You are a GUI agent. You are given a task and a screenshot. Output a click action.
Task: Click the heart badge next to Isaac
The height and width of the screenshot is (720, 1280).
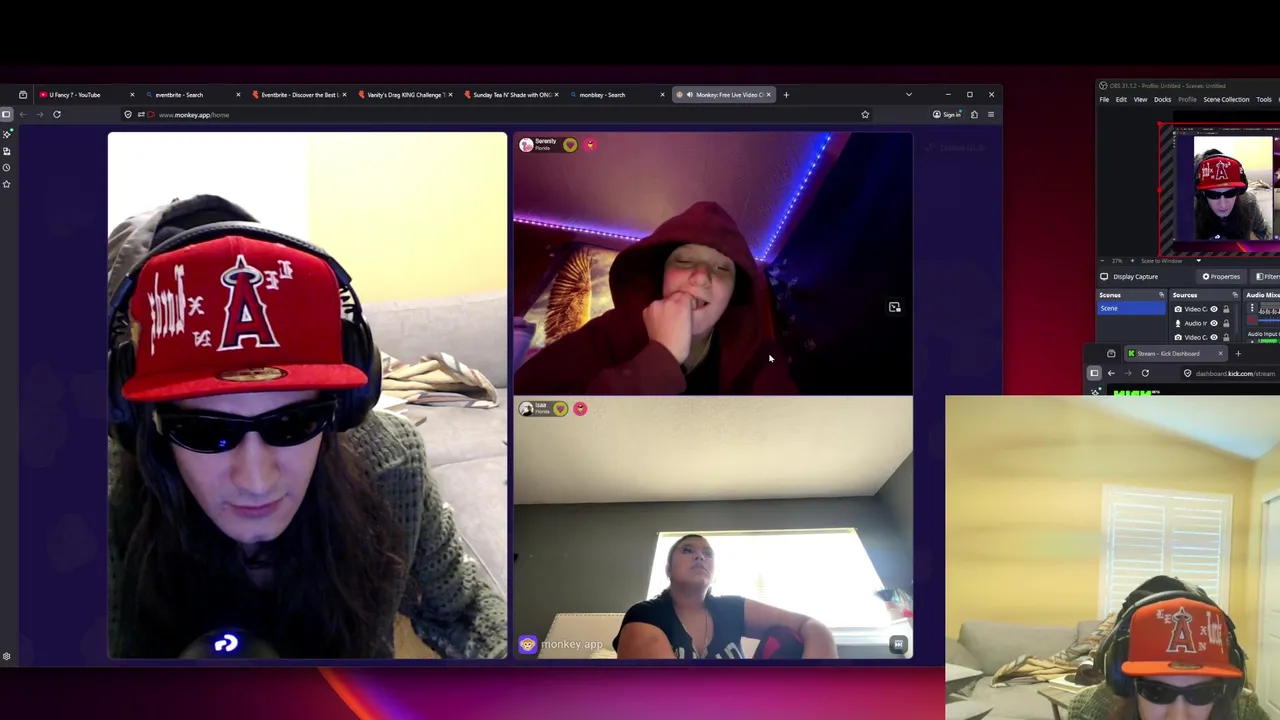click(560, 409)
